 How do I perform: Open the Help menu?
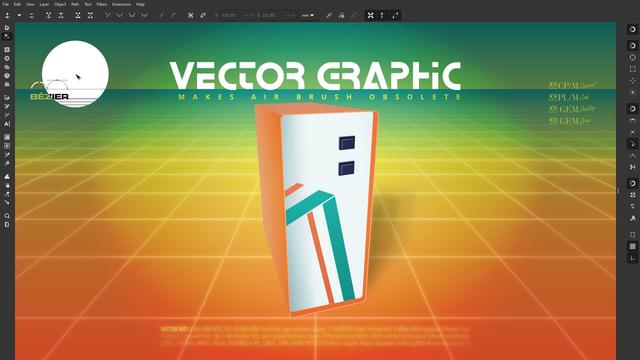[x=140, y=4]
